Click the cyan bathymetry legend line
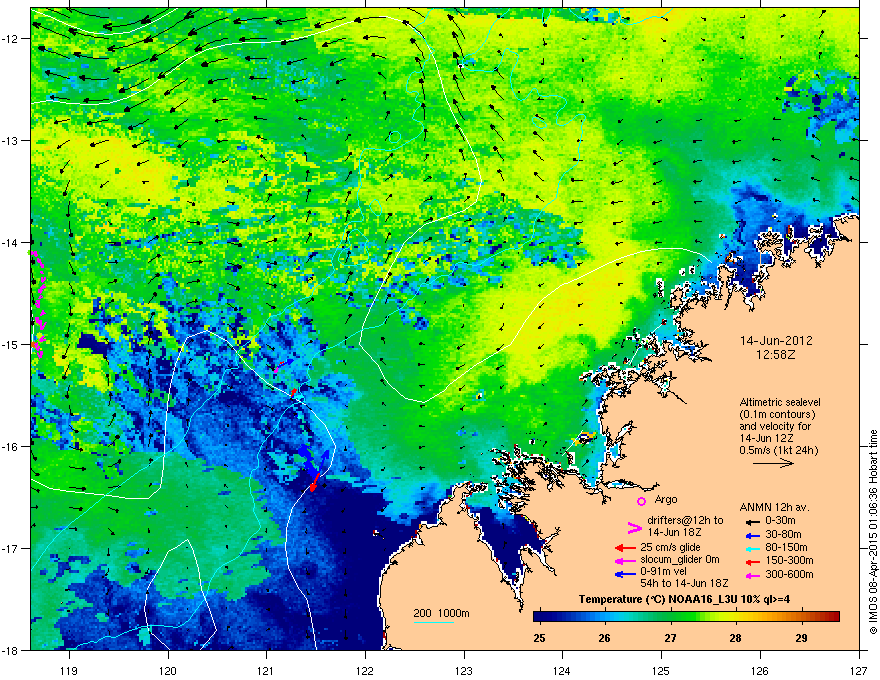 pos(434,623)
